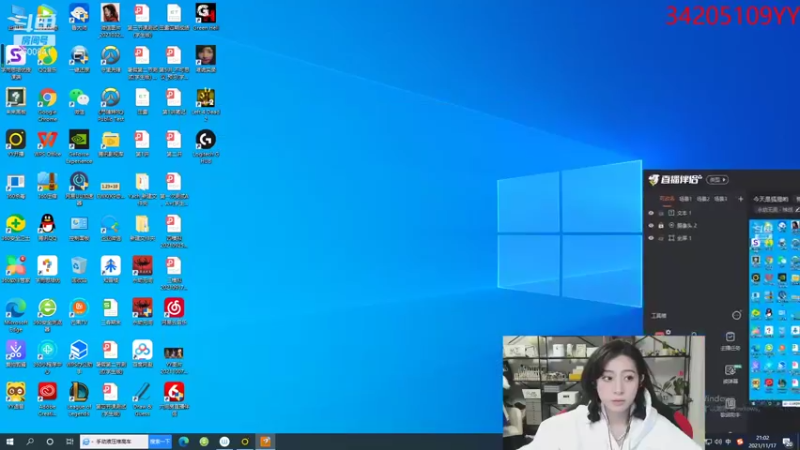The image size is (800, 450).
Task: Select the yellow ring YY broadcast icon
Action: click(x=16, y=139)
